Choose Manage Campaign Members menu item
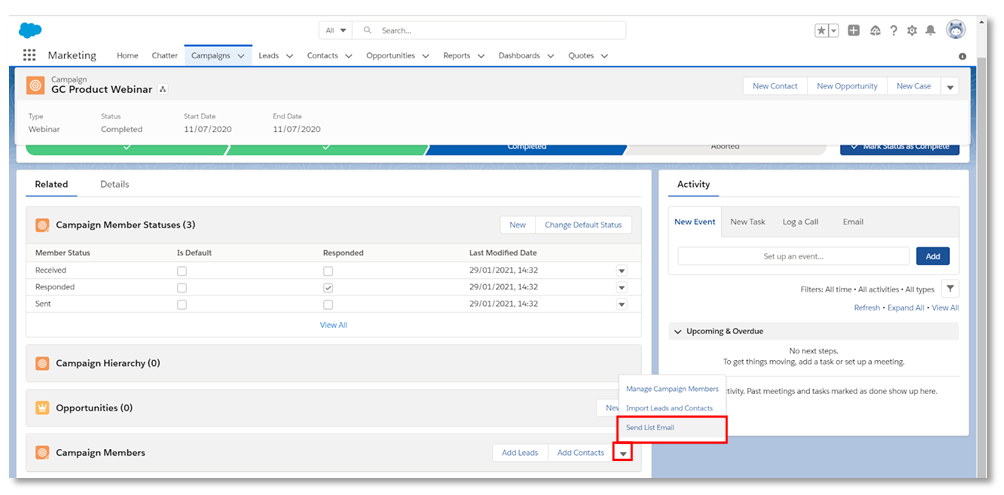 point(672,389)
